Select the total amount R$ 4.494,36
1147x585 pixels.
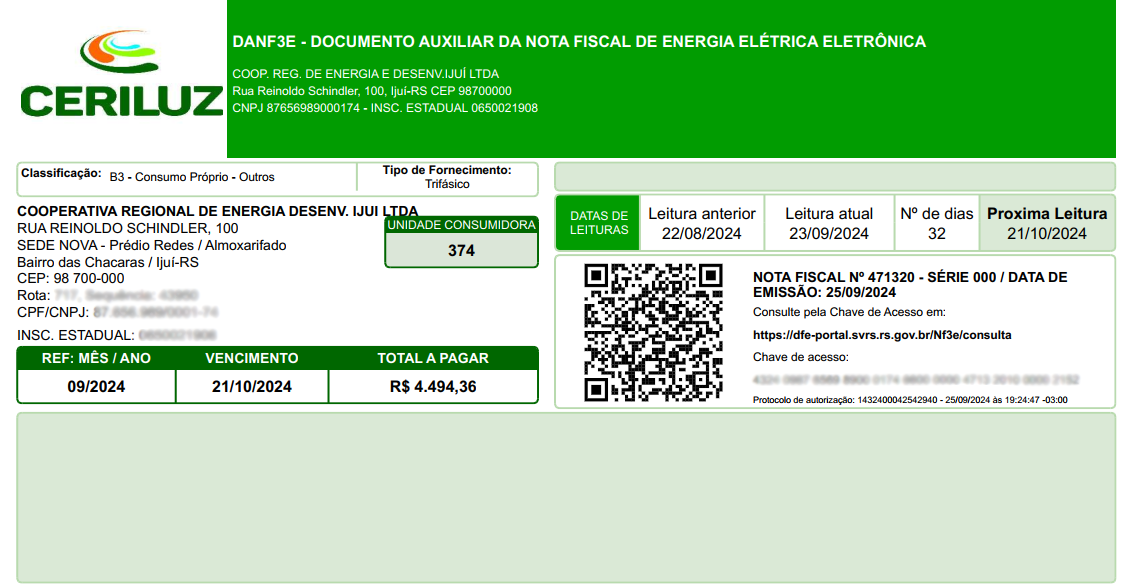click(x=433, y=387)
